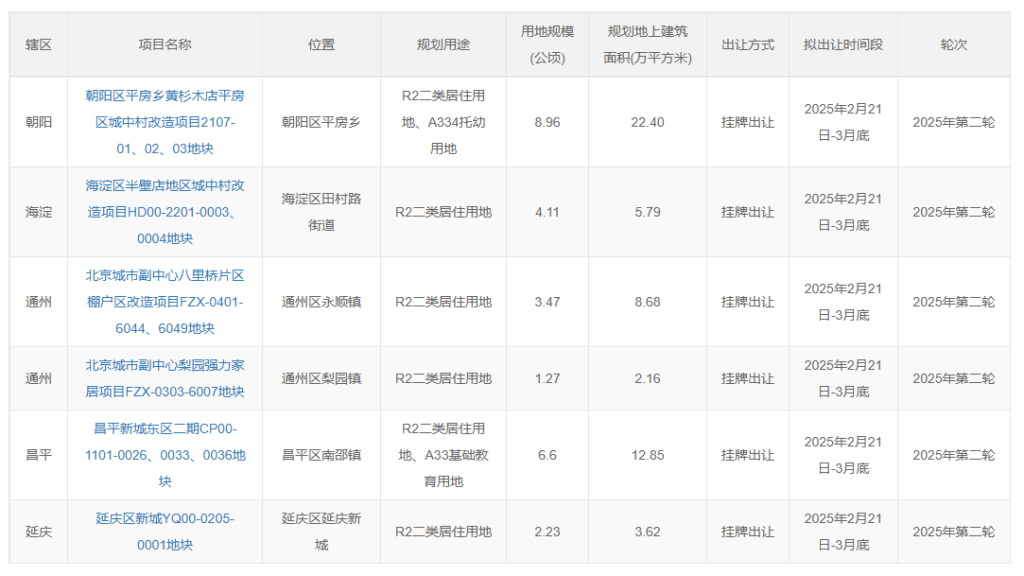The image size is (1024, 576).
Task: Open the 海淀区半壁店地区城中村改造 project link
Action: [165, 212]
